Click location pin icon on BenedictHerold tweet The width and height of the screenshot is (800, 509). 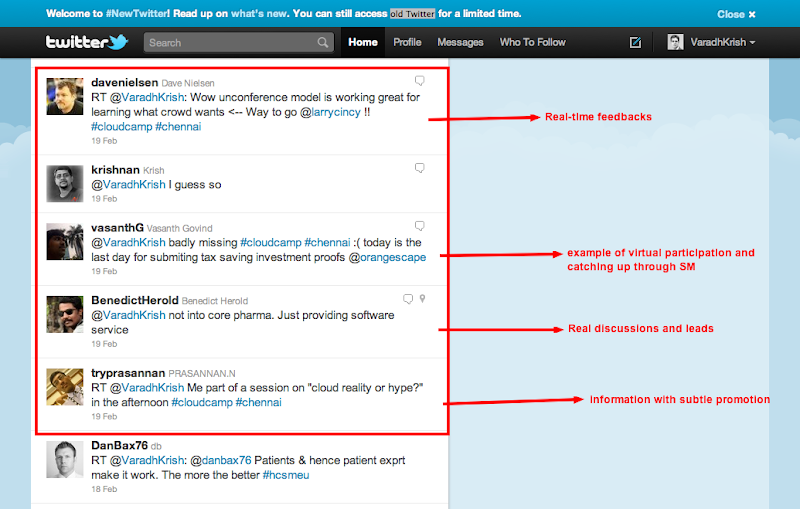tap(422, 299)
